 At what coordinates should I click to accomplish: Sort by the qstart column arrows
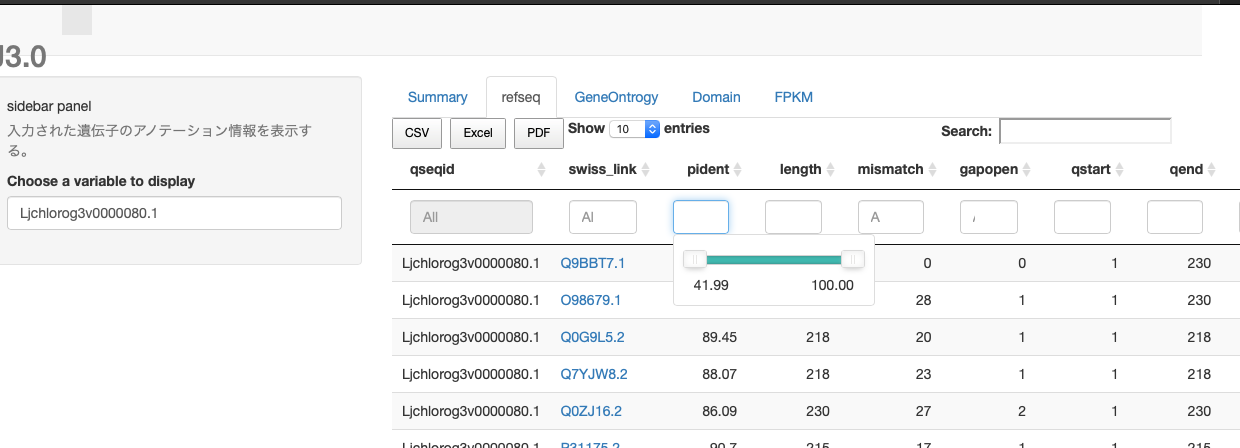pos(1120,170)
